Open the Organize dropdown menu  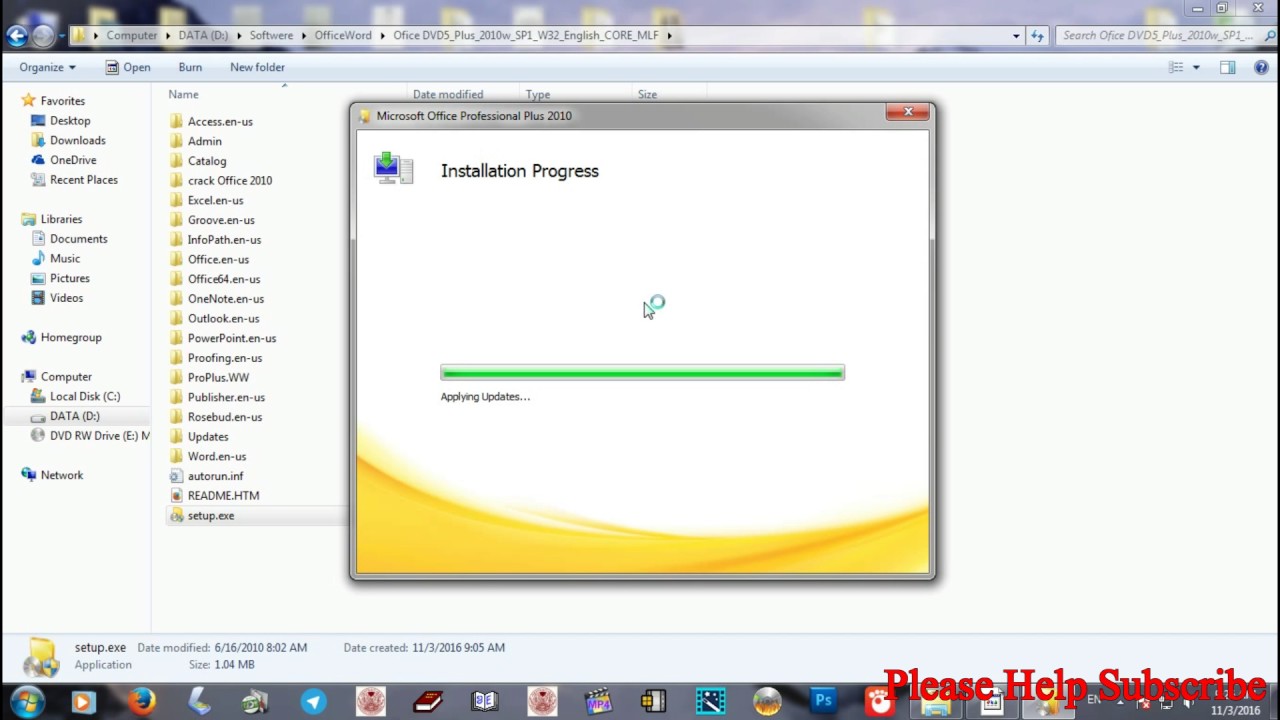(x=47, y=67)
